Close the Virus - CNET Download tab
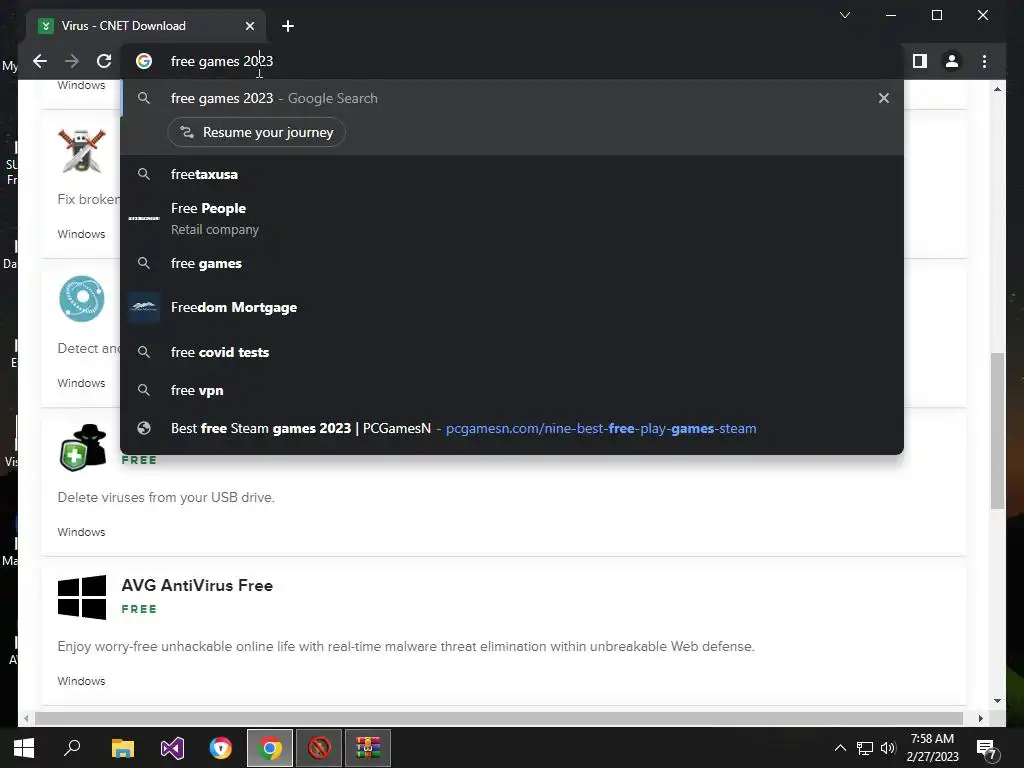Image resolution: width=1024 pixels, height=768 pixels. coord(249,26)
